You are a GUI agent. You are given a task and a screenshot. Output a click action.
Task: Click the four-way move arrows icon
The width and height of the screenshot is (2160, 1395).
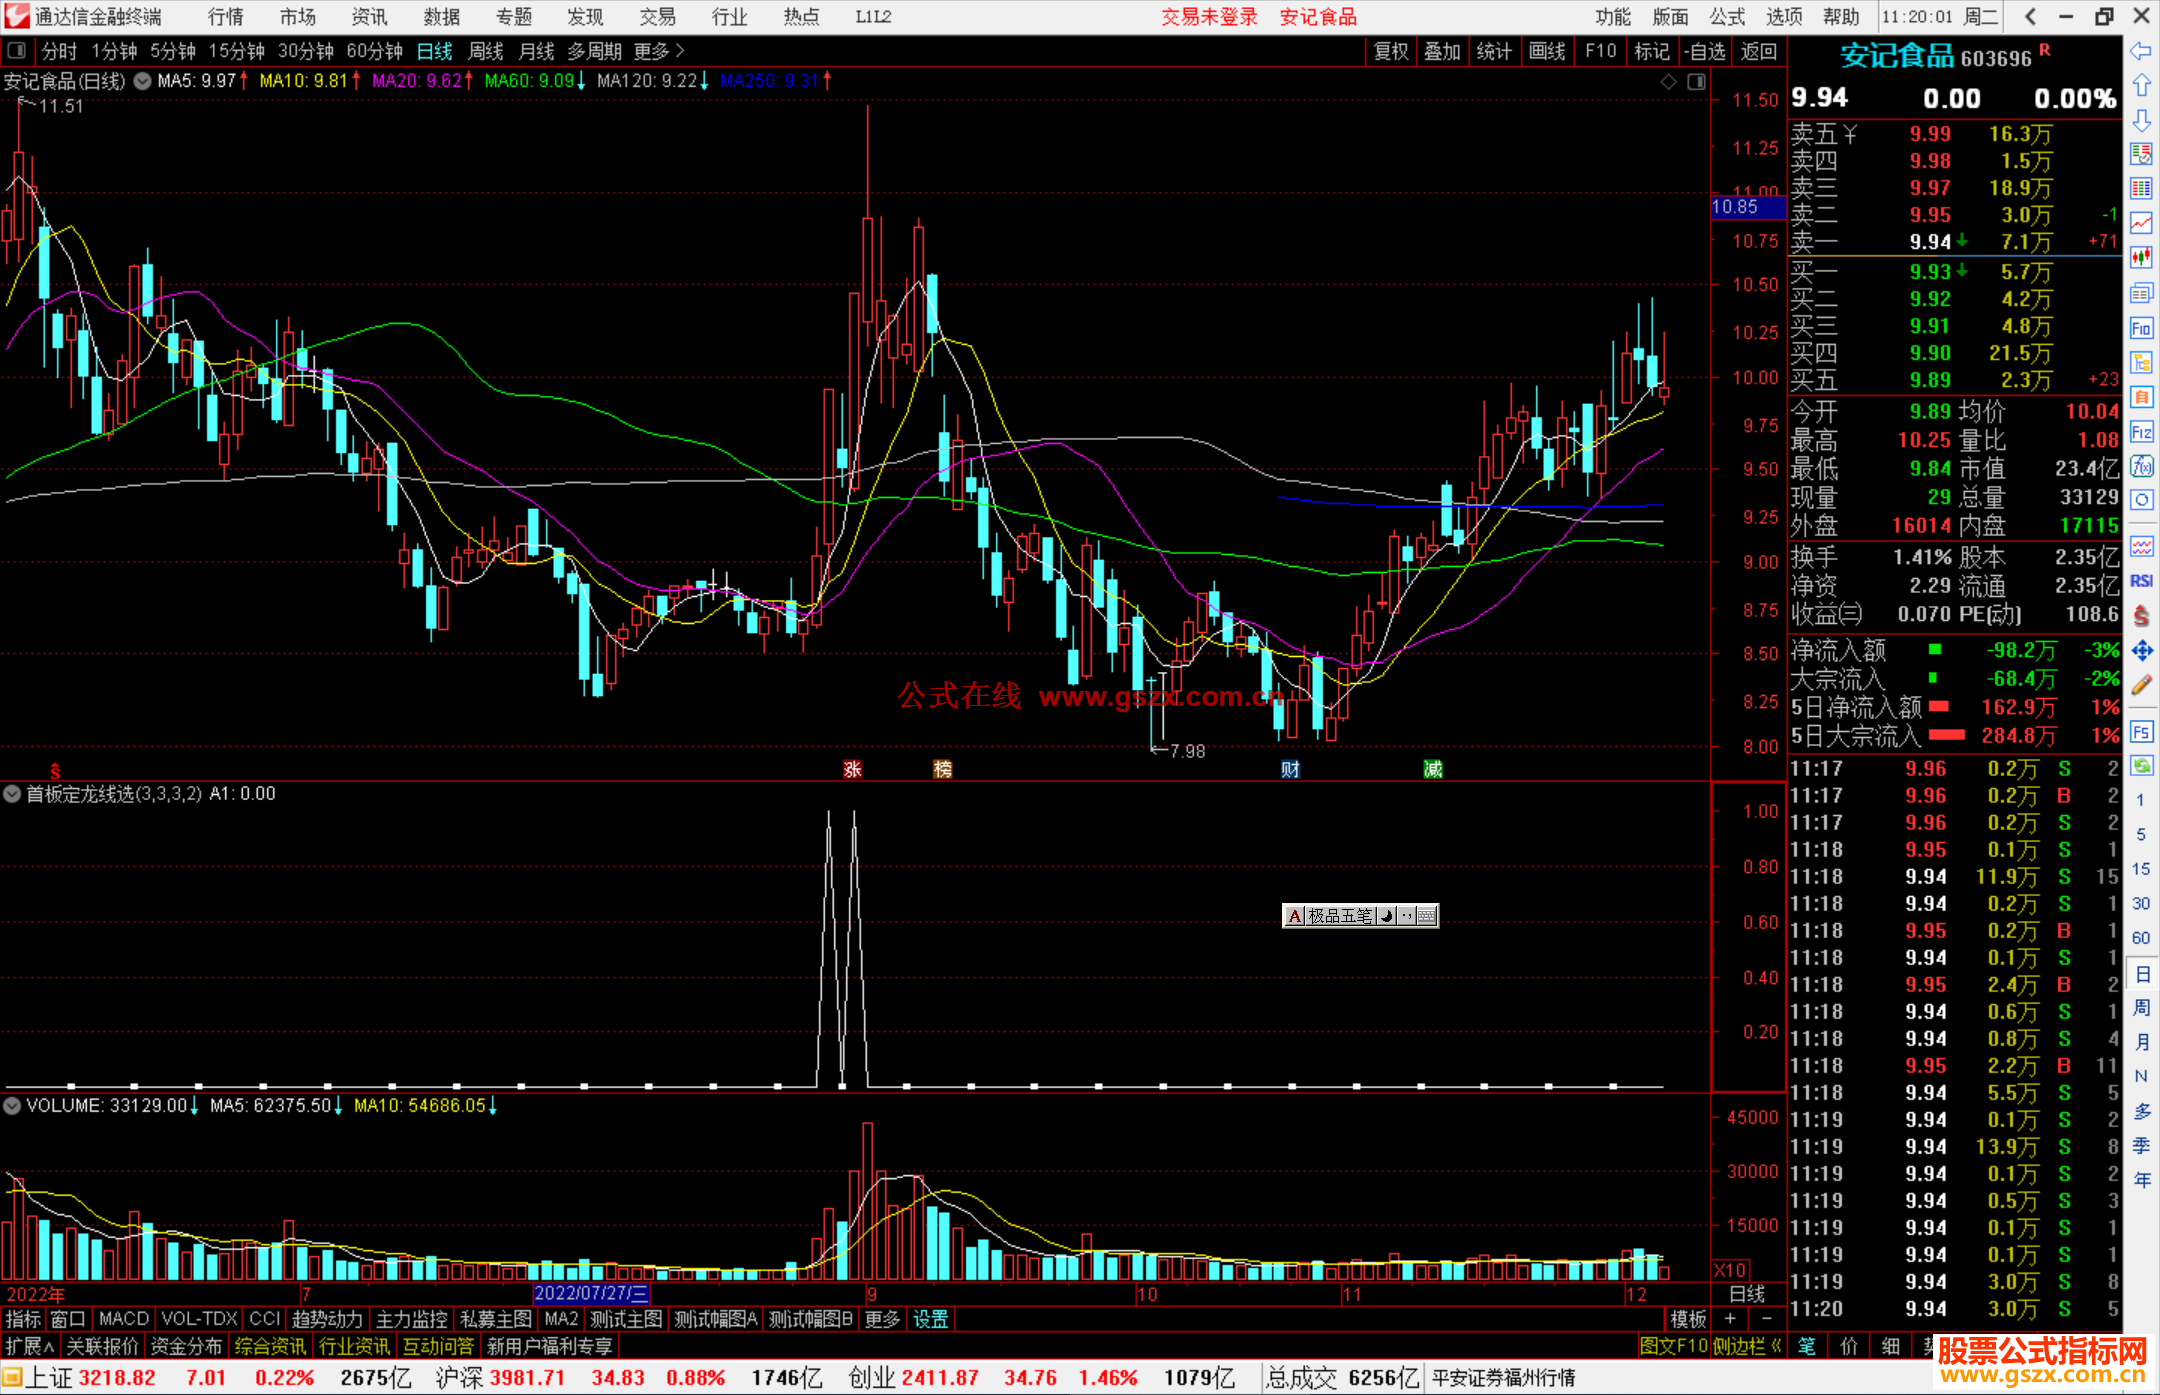click(x=2141, y=651)
